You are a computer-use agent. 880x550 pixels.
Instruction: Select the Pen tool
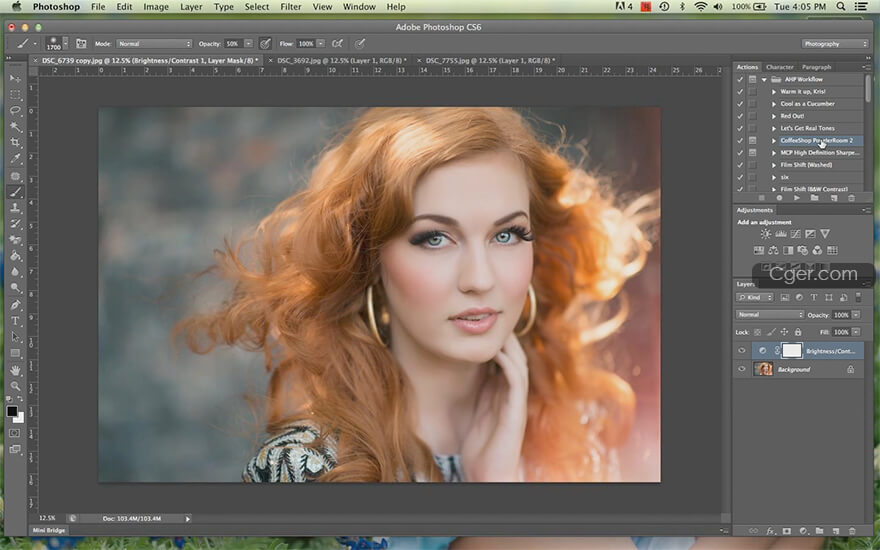(15, 305)
